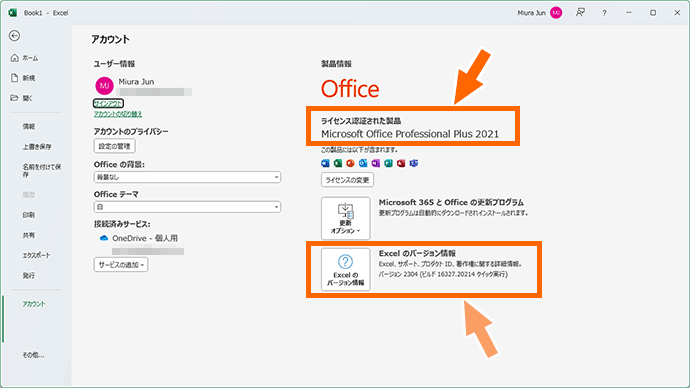This screenshot has width=690, height=388.
Task: Click the Word product icon
Action: [325, 163]
